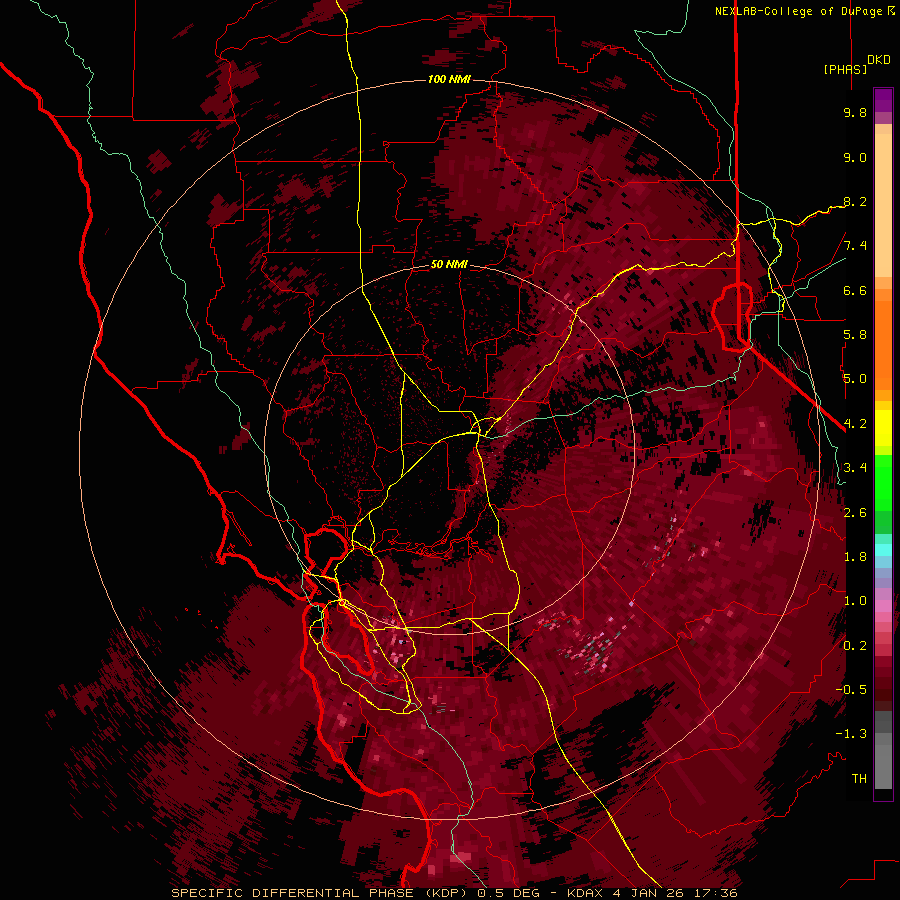Click the 1.0 scale value label
The image size is (900, 900).
tap(855, 601)
